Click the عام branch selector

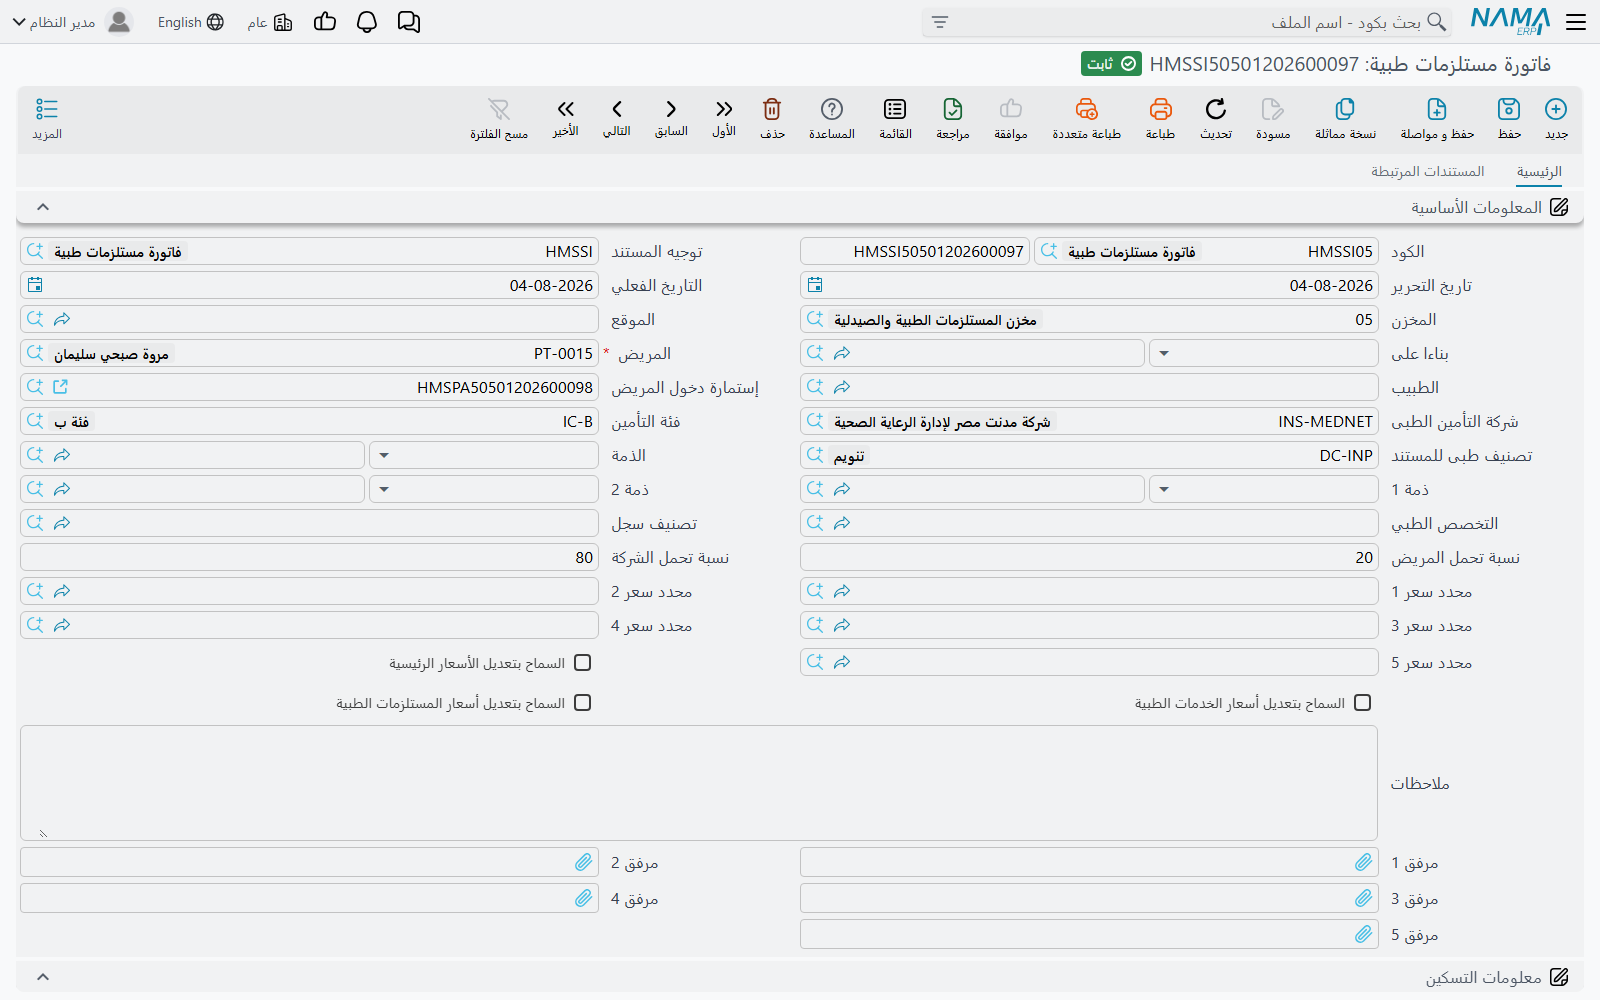(x=270, y=22)
